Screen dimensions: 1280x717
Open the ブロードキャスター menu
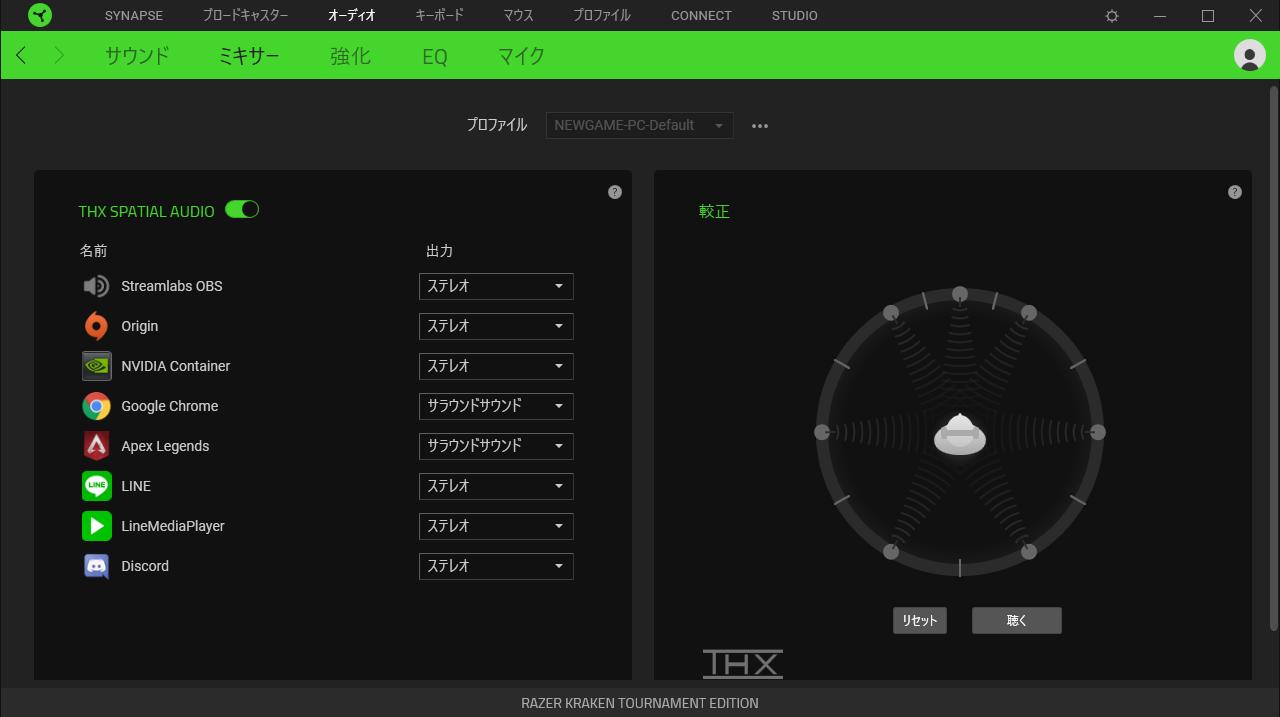tap(245, 16)
